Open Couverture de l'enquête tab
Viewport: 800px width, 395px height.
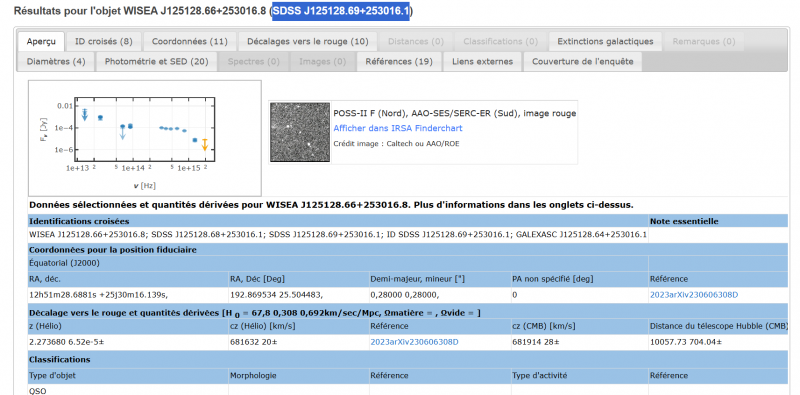coord(583,61)
